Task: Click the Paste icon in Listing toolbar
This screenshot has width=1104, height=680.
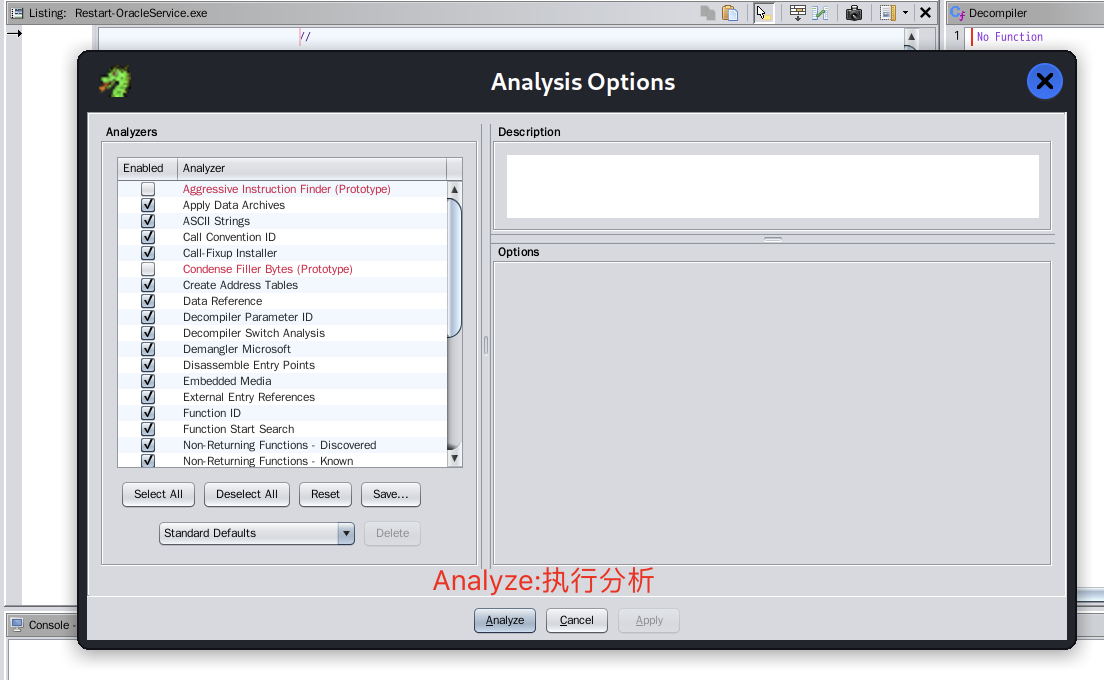Action: coord(730,13)
